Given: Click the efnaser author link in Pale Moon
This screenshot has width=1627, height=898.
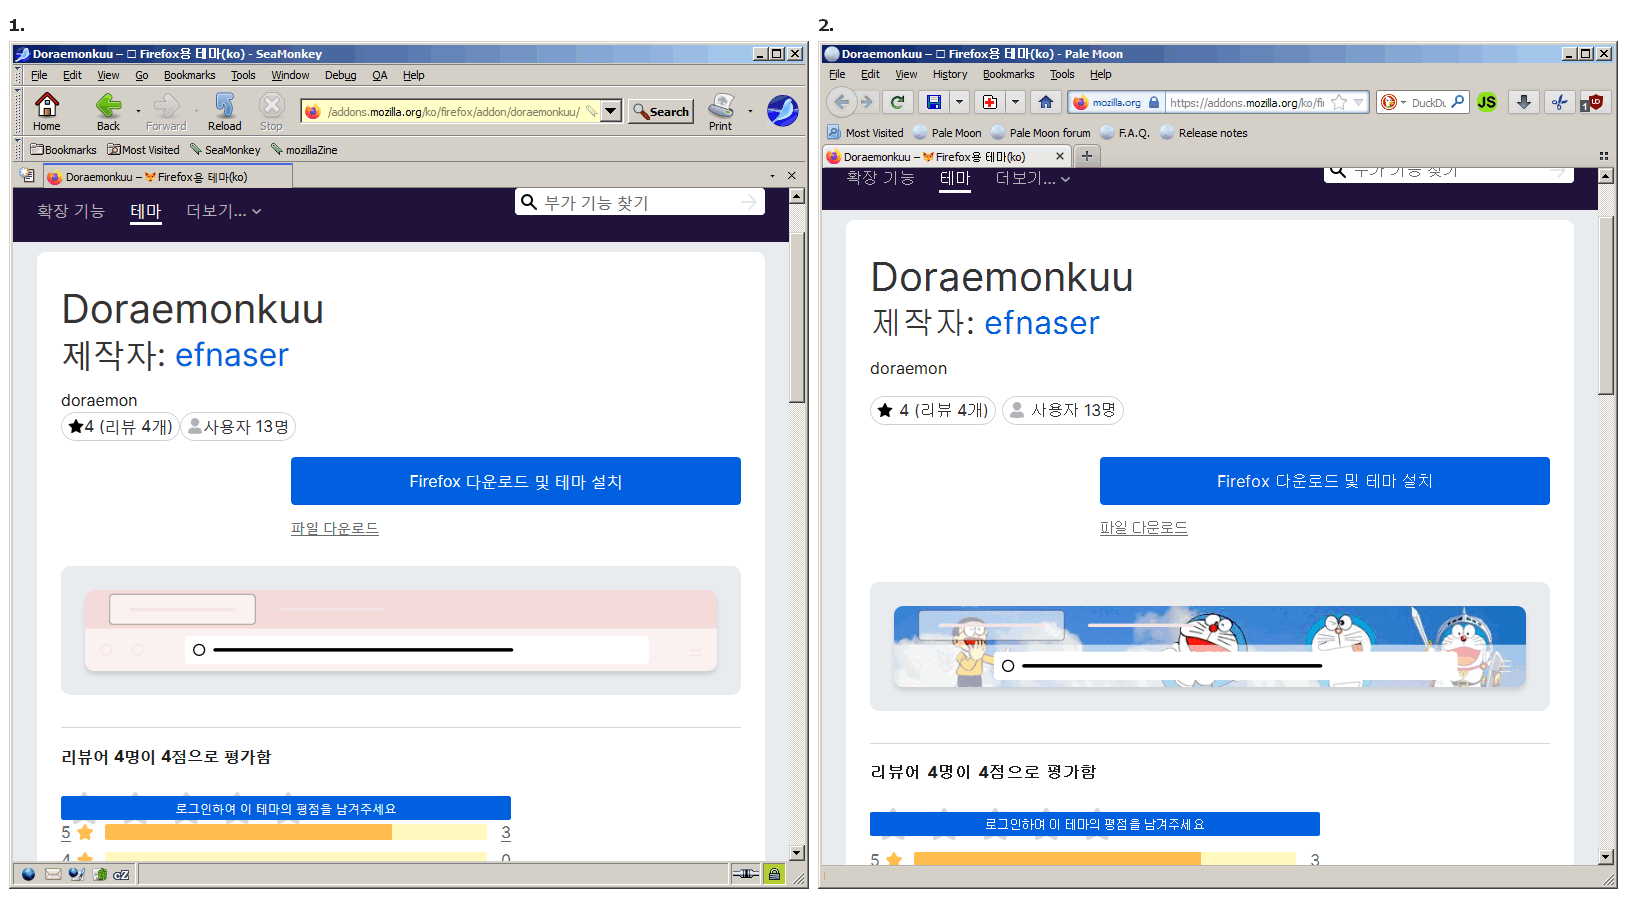Looking at the screenshot, I should pos(1042,323).
